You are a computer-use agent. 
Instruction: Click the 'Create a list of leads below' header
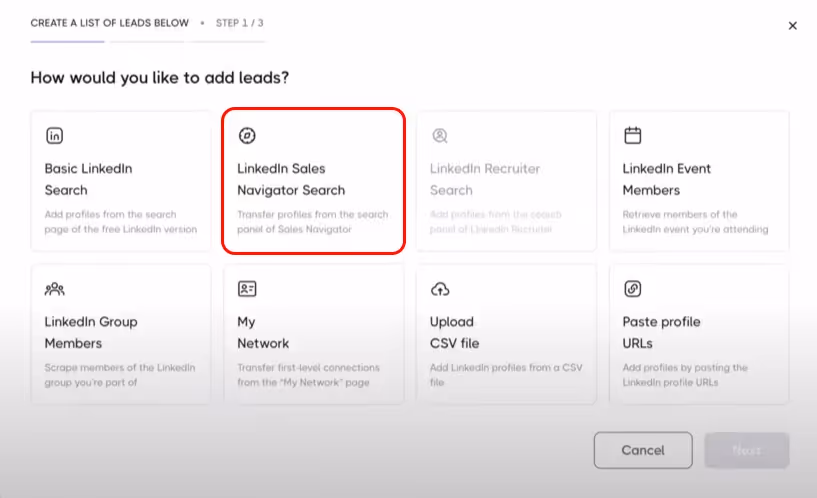click(x=109, y=23)
